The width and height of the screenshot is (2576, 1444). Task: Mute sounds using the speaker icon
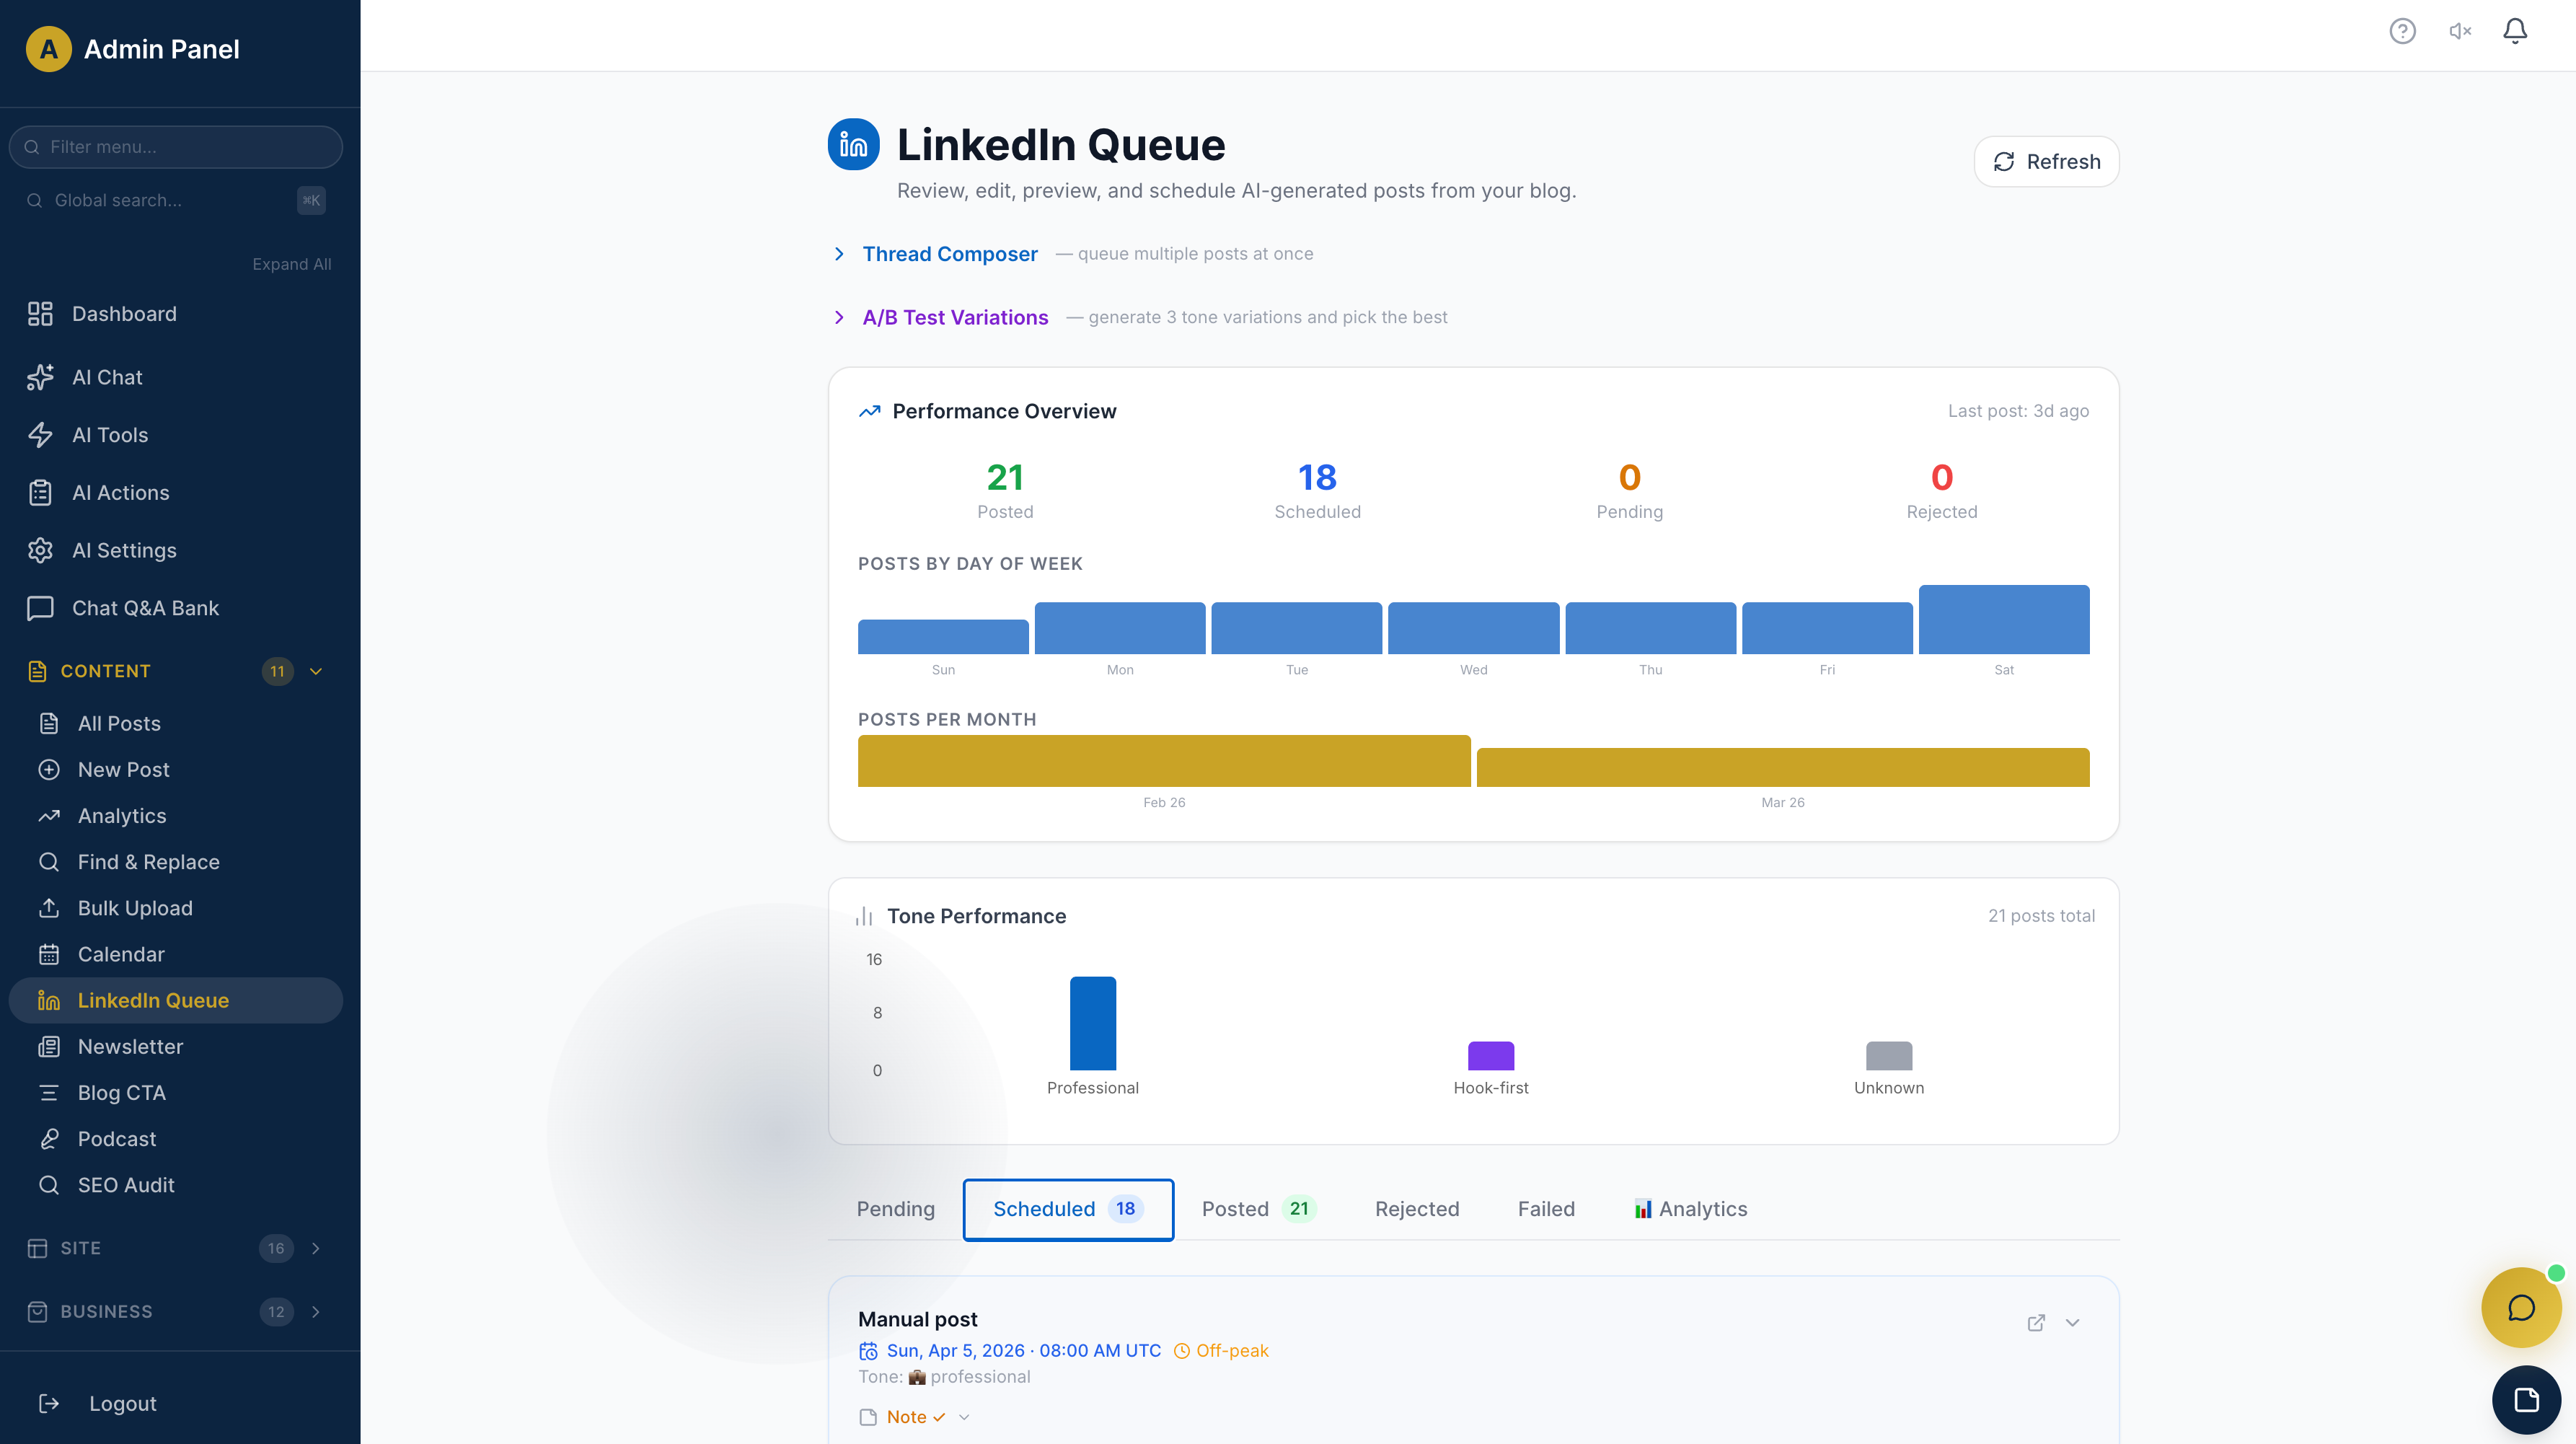[x=2460, y=31]
